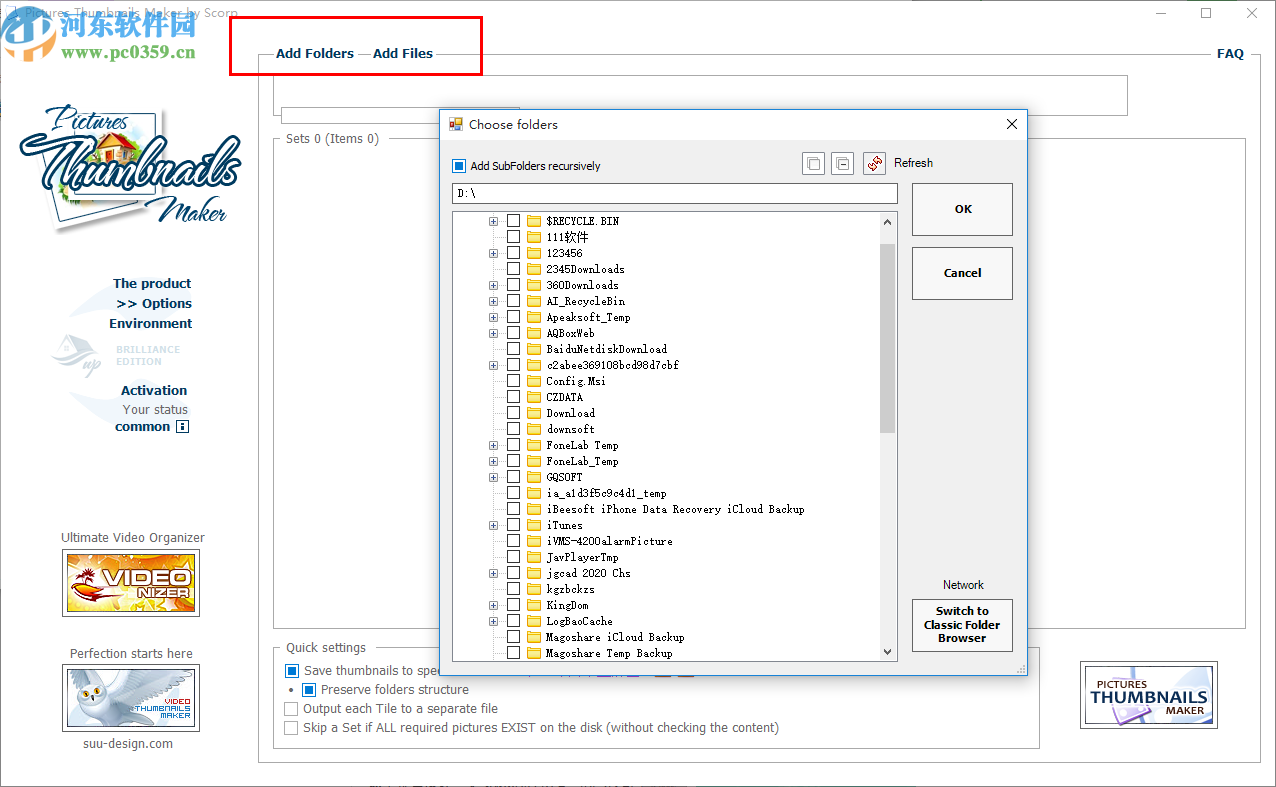The image size is (1276, 787).
Task: Select the Magoshare iCloud Backup folder
Action: pos(615,637)
